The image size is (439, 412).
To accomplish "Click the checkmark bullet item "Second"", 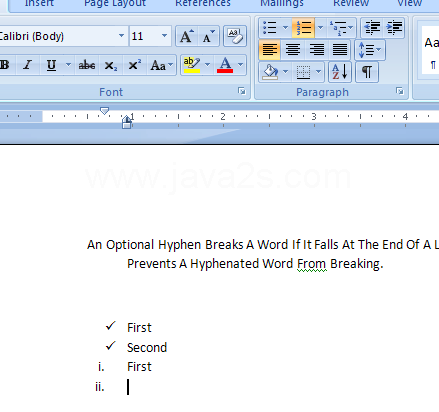I will point(147,347).
